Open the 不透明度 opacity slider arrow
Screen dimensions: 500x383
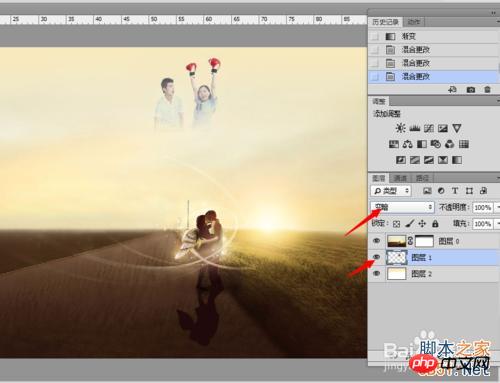click(x=497, y=207)
